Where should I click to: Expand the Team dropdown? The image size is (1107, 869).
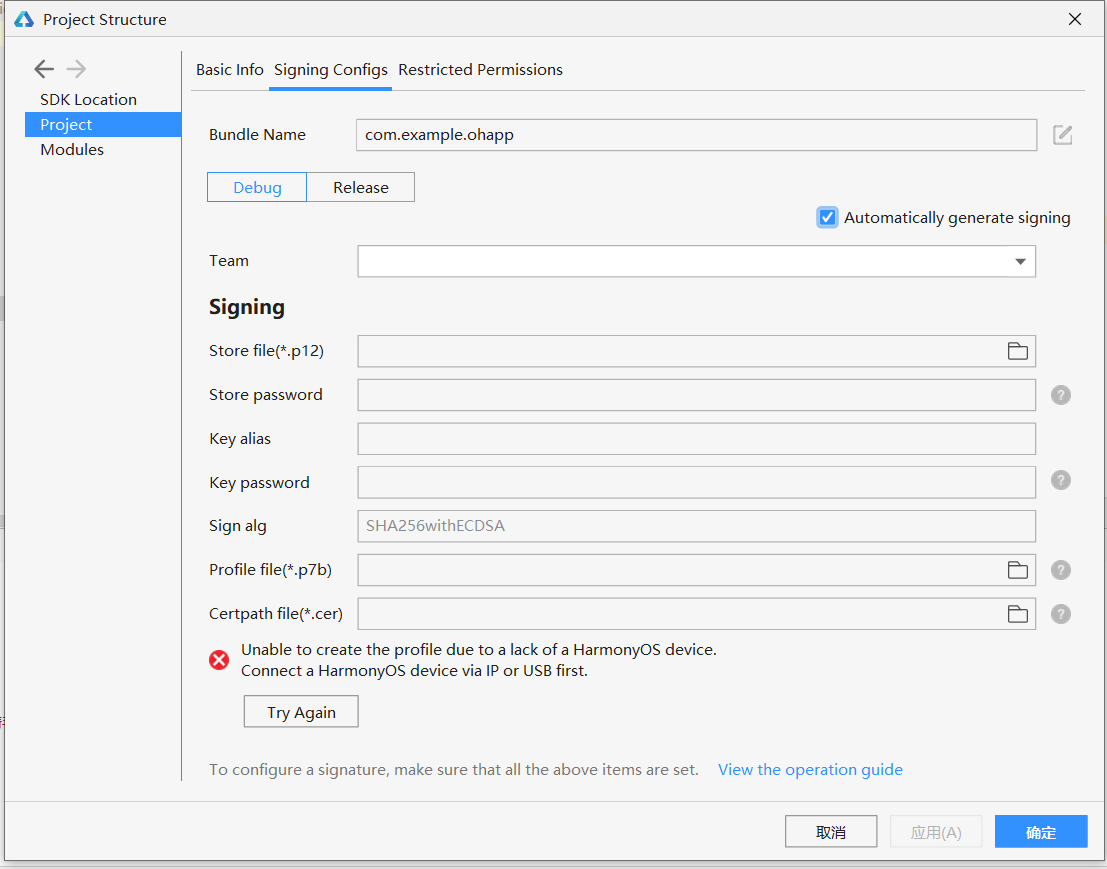pos(1020,261)
